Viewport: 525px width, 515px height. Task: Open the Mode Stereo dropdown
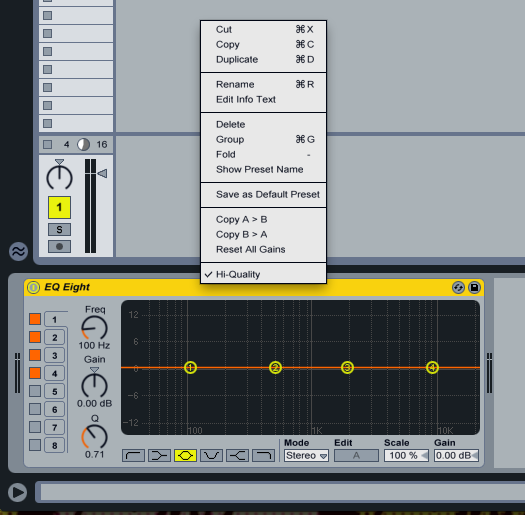pos(306,455)
